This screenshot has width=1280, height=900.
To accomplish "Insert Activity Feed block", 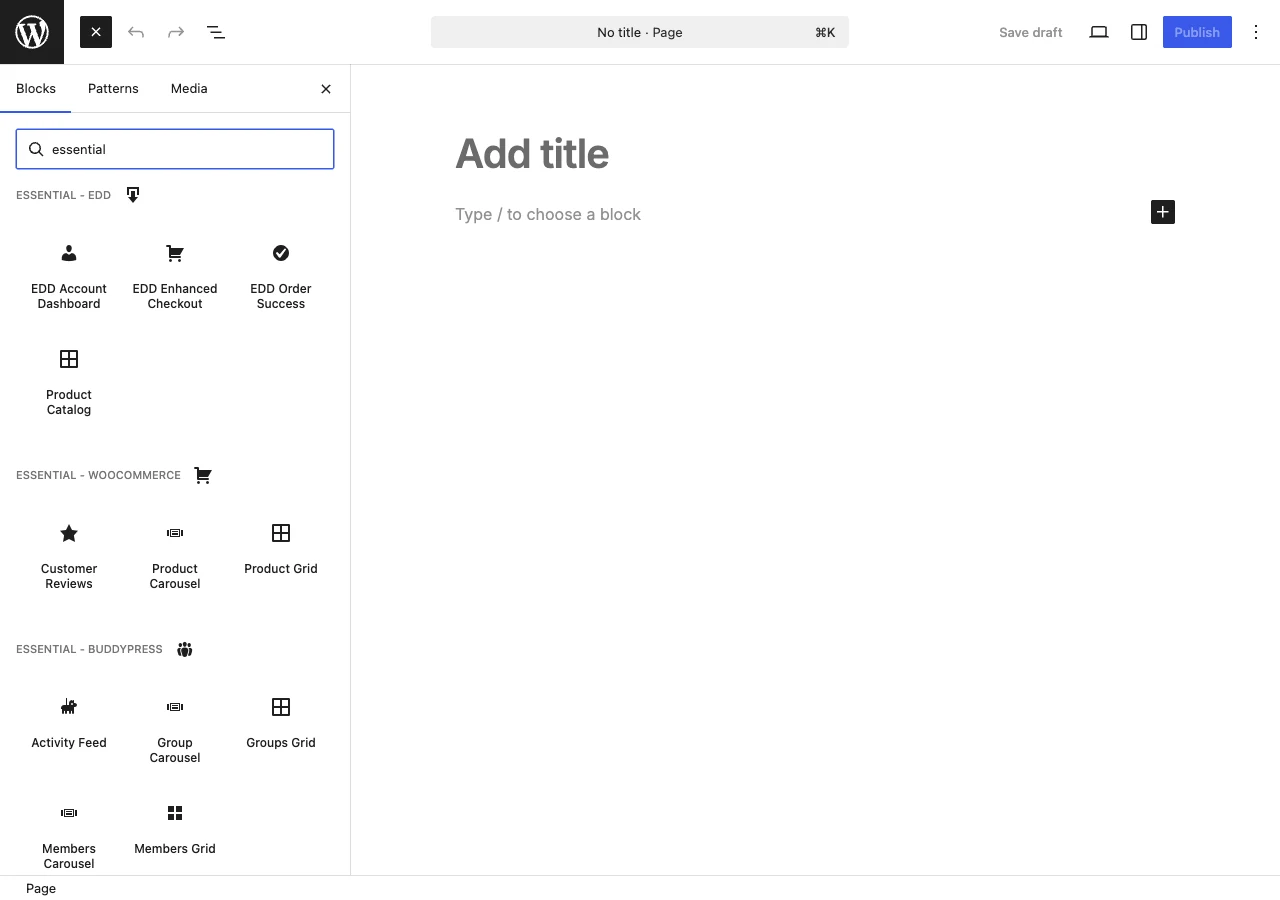I will 69,723.
